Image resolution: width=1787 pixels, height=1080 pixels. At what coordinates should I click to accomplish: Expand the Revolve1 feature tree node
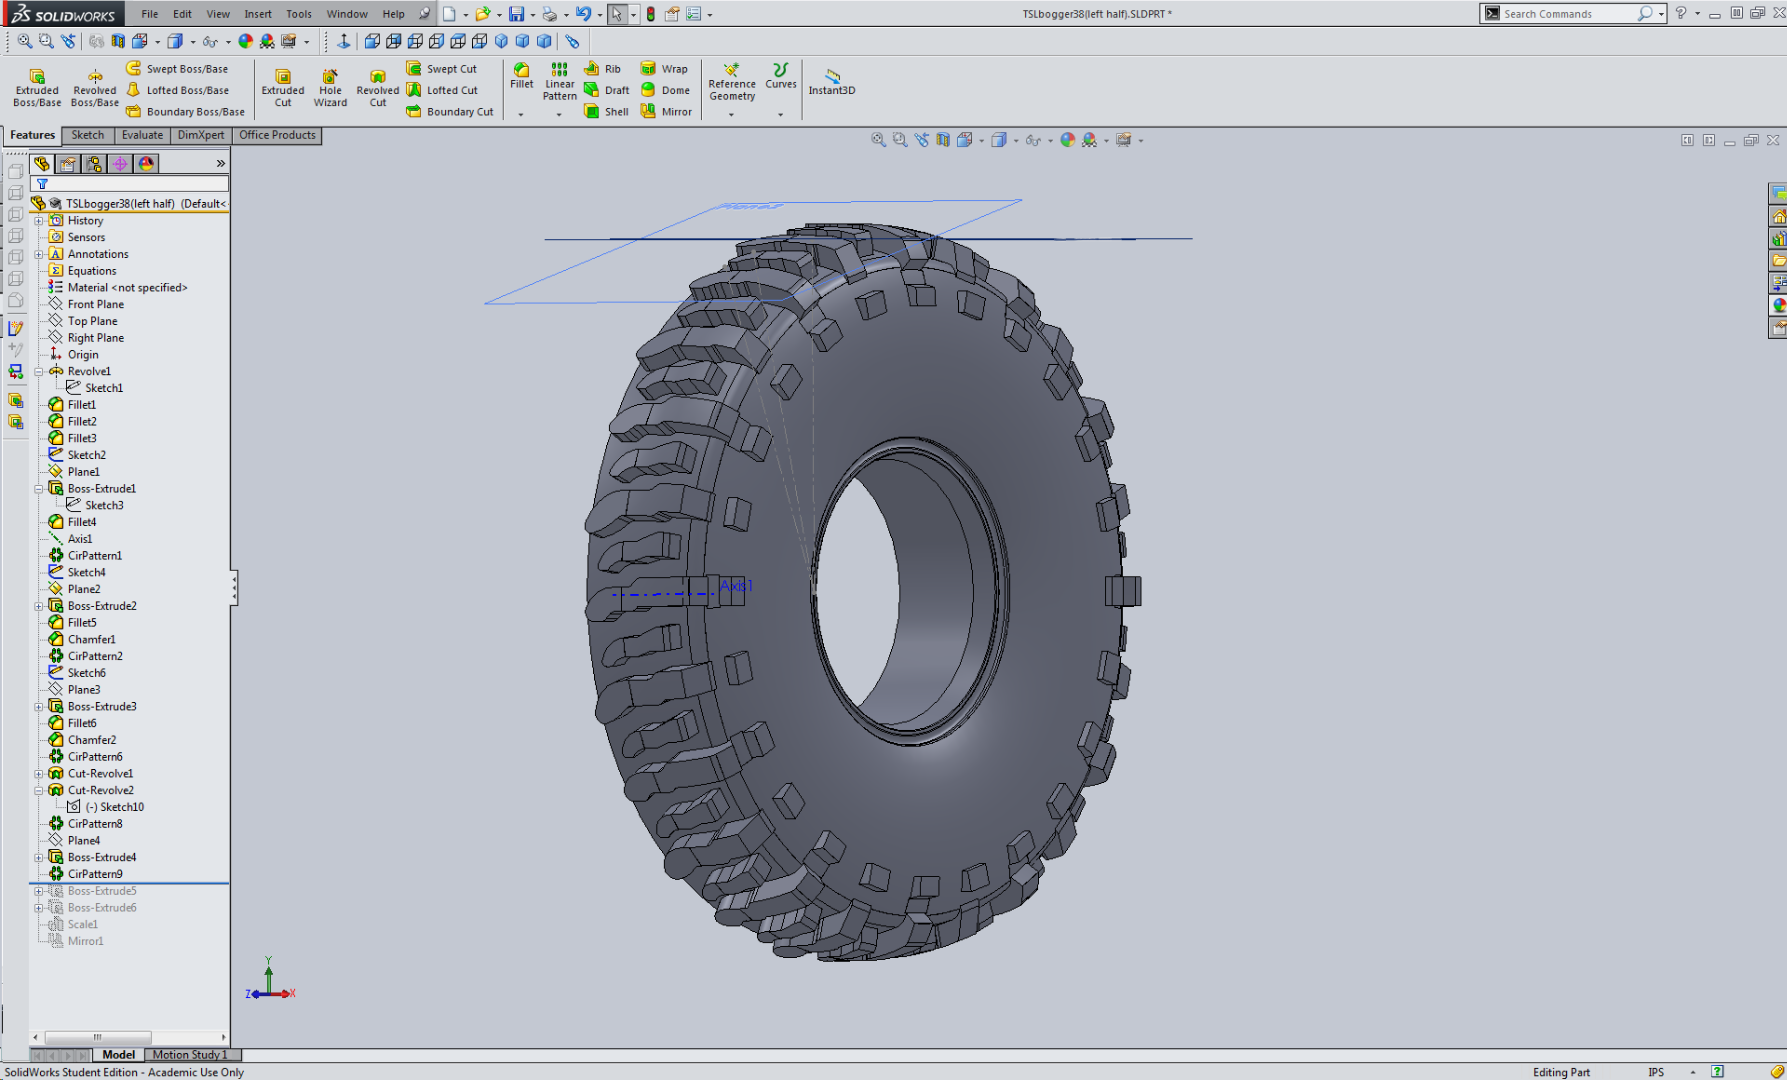(x=39, y=371)
